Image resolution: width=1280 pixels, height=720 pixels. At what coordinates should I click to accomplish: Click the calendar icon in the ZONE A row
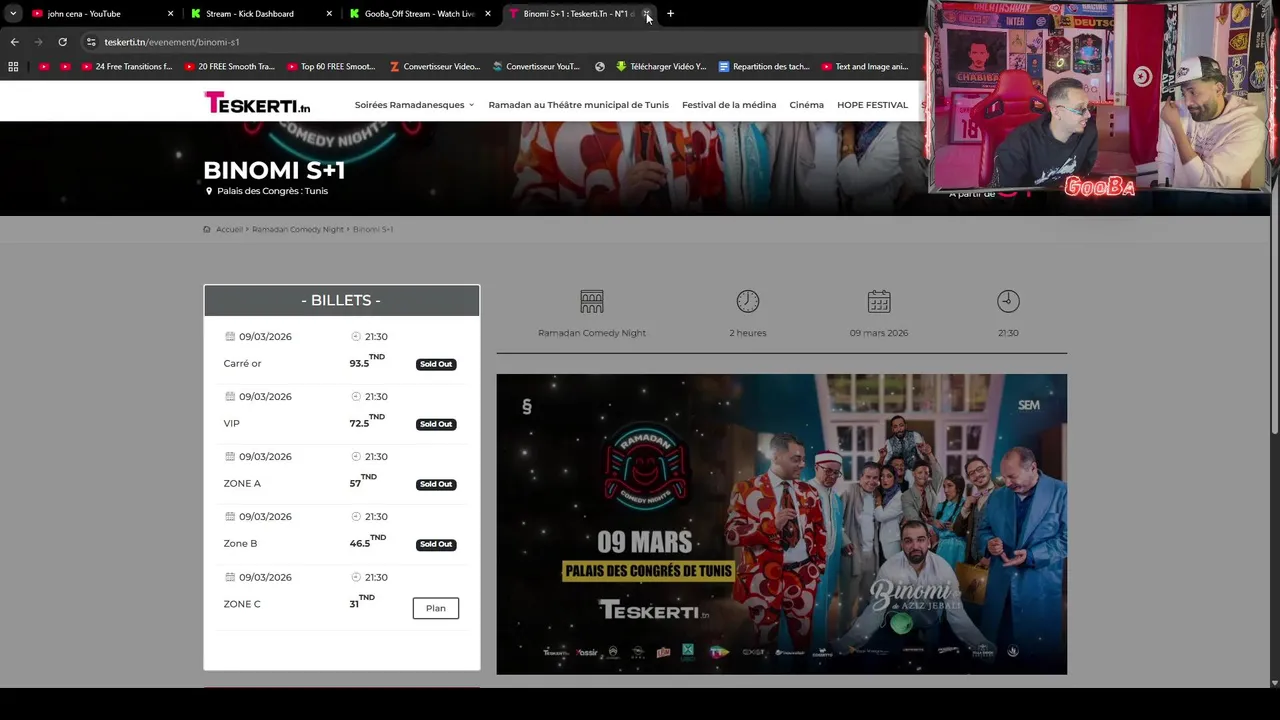point(230,456)
